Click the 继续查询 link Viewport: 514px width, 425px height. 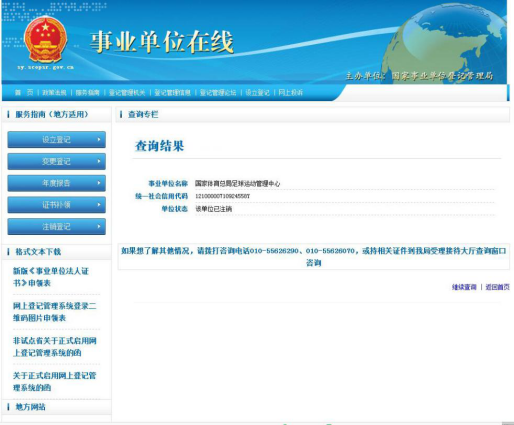[x=464, y=287]
